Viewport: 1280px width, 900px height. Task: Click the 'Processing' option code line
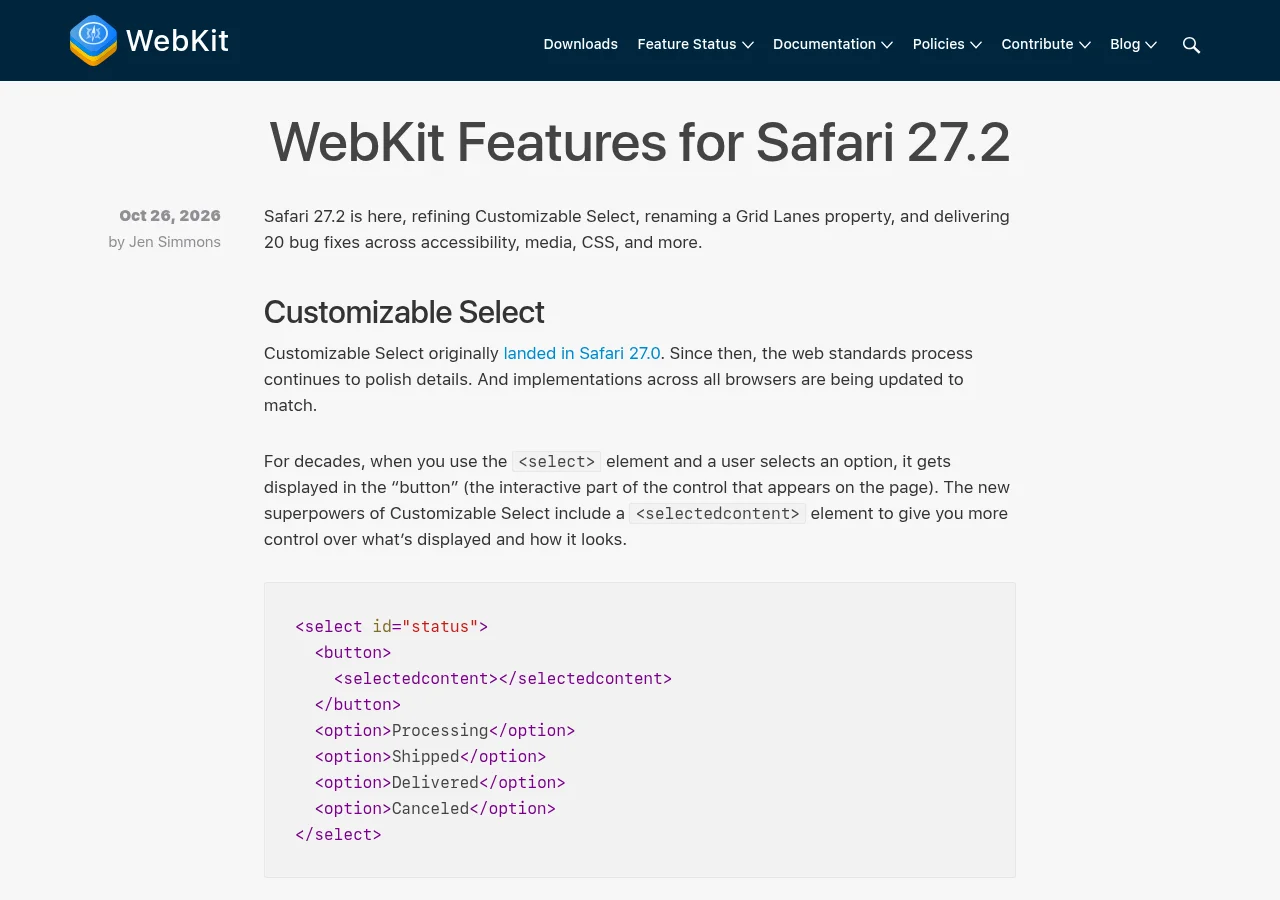click(445, 731)
